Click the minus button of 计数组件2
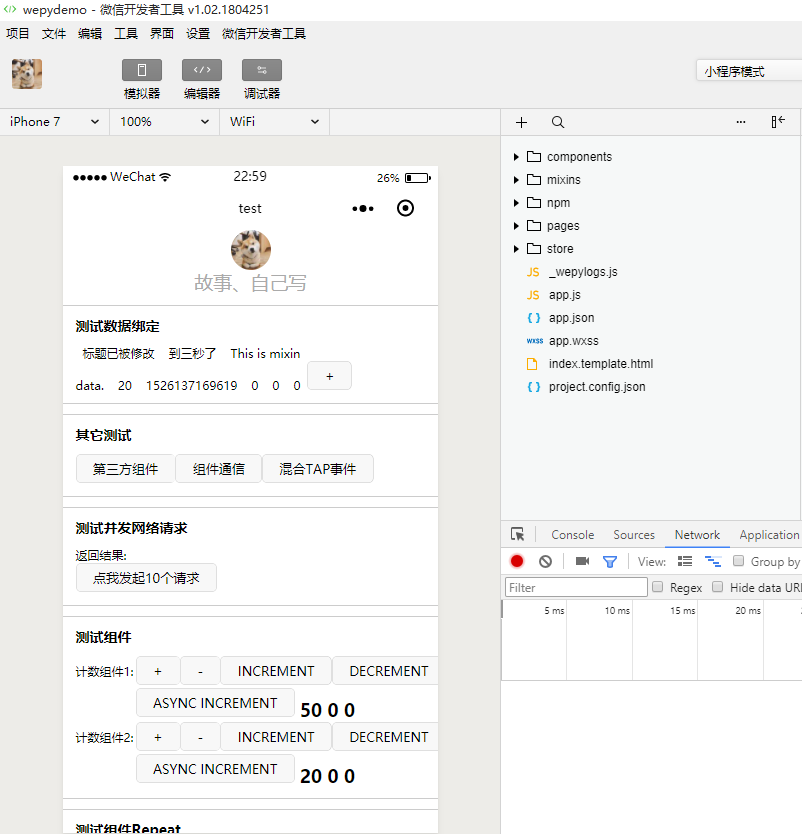The height and width of the screenshot is (834, 802). [200, 737]
